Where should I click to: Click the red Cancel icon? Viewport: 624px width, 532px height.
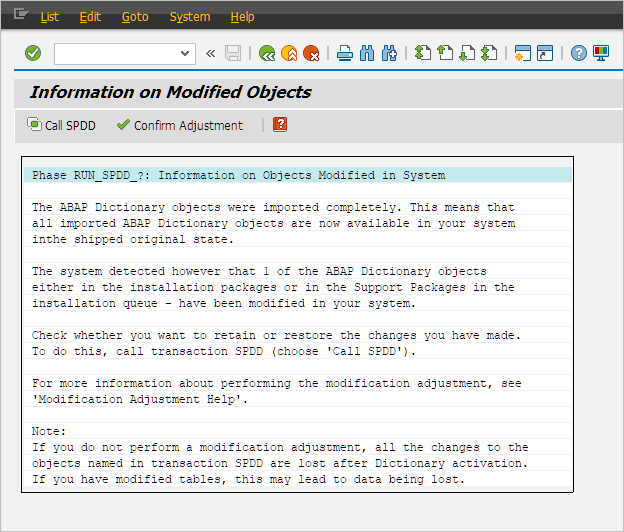[x=312, y=53]
